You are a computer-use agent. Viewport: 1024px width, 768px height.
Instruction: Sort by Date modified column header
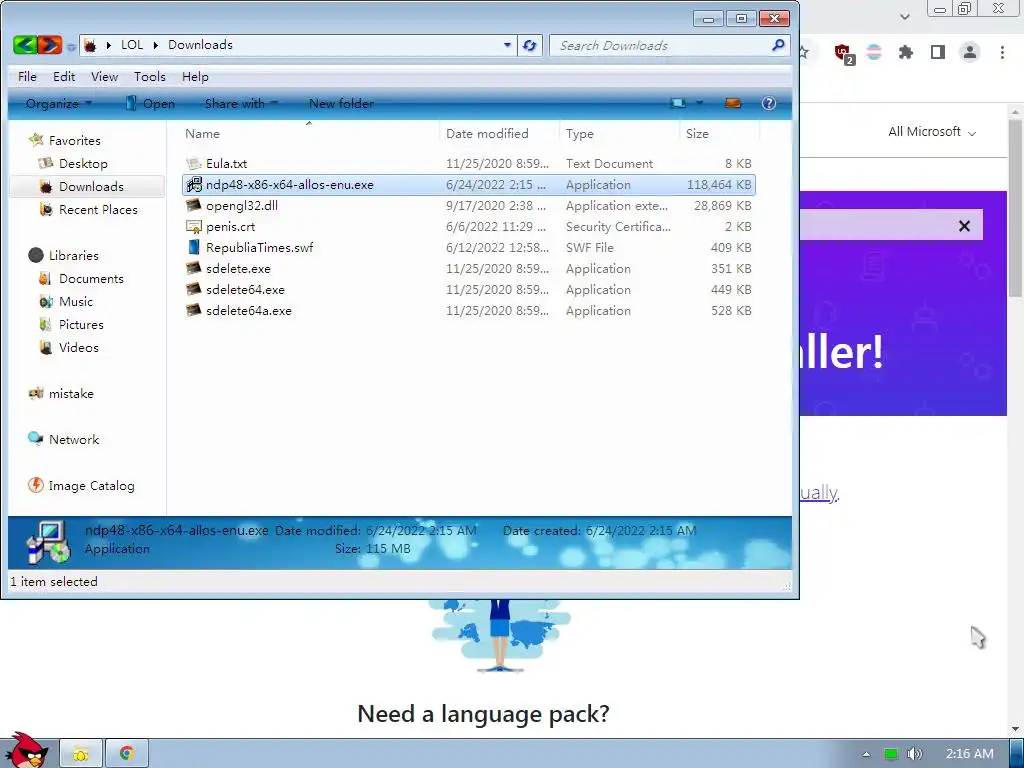[x=500, y=133]
